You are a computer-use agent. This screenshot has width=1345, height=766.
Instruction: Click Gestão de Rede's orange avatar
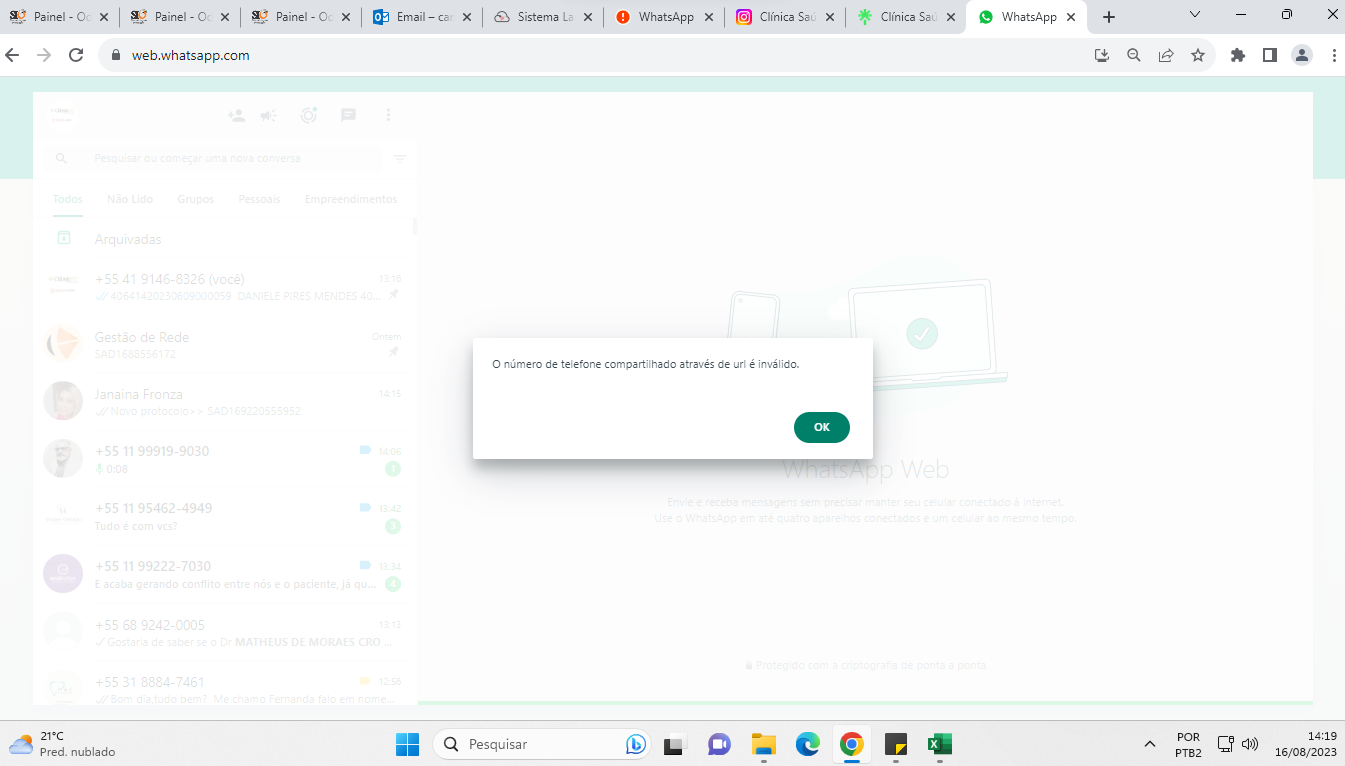coord(63,344)
